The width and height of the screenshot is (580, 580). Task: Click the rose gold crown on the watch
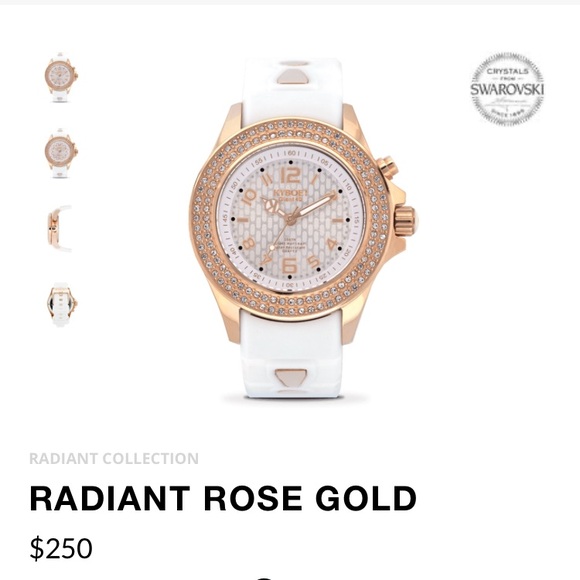pyautogui.click(x=406, y=220)
